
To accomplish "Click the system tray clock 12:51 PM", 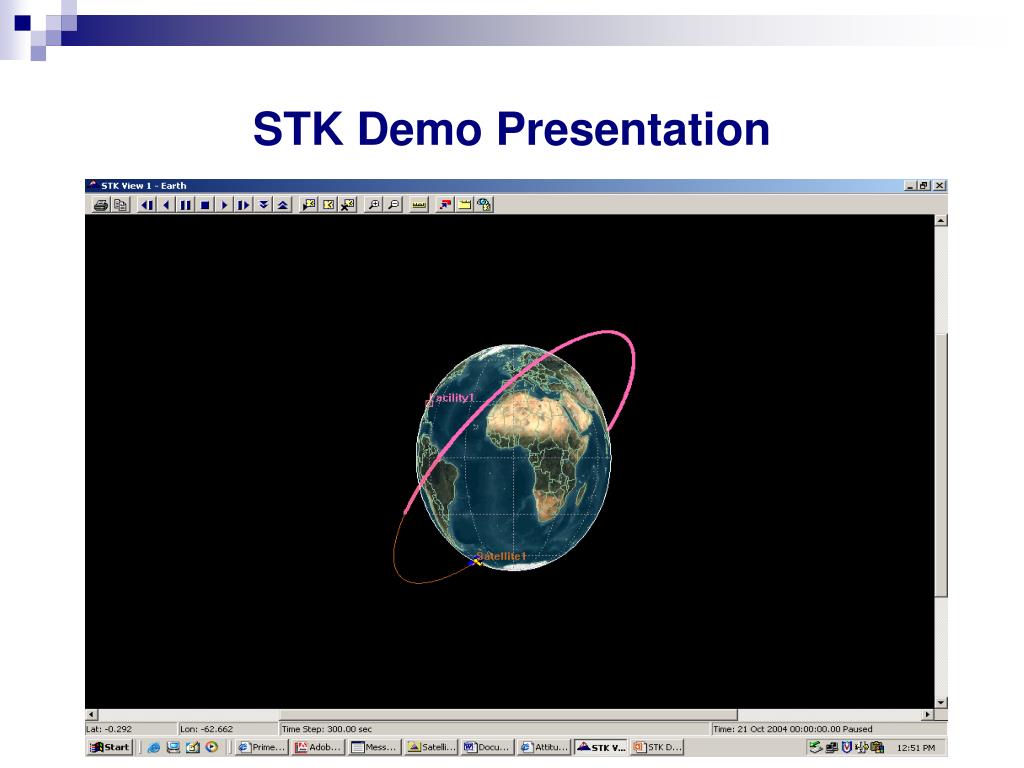I will coord(916,748).
